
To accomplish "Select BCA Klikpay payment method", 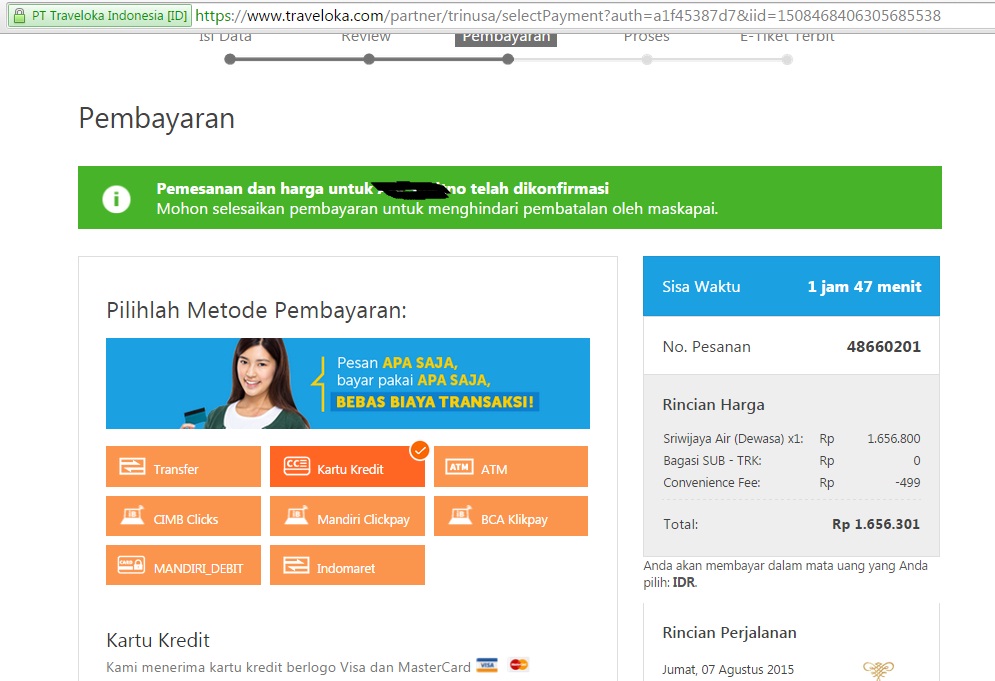I will click(x=511, y=516).
